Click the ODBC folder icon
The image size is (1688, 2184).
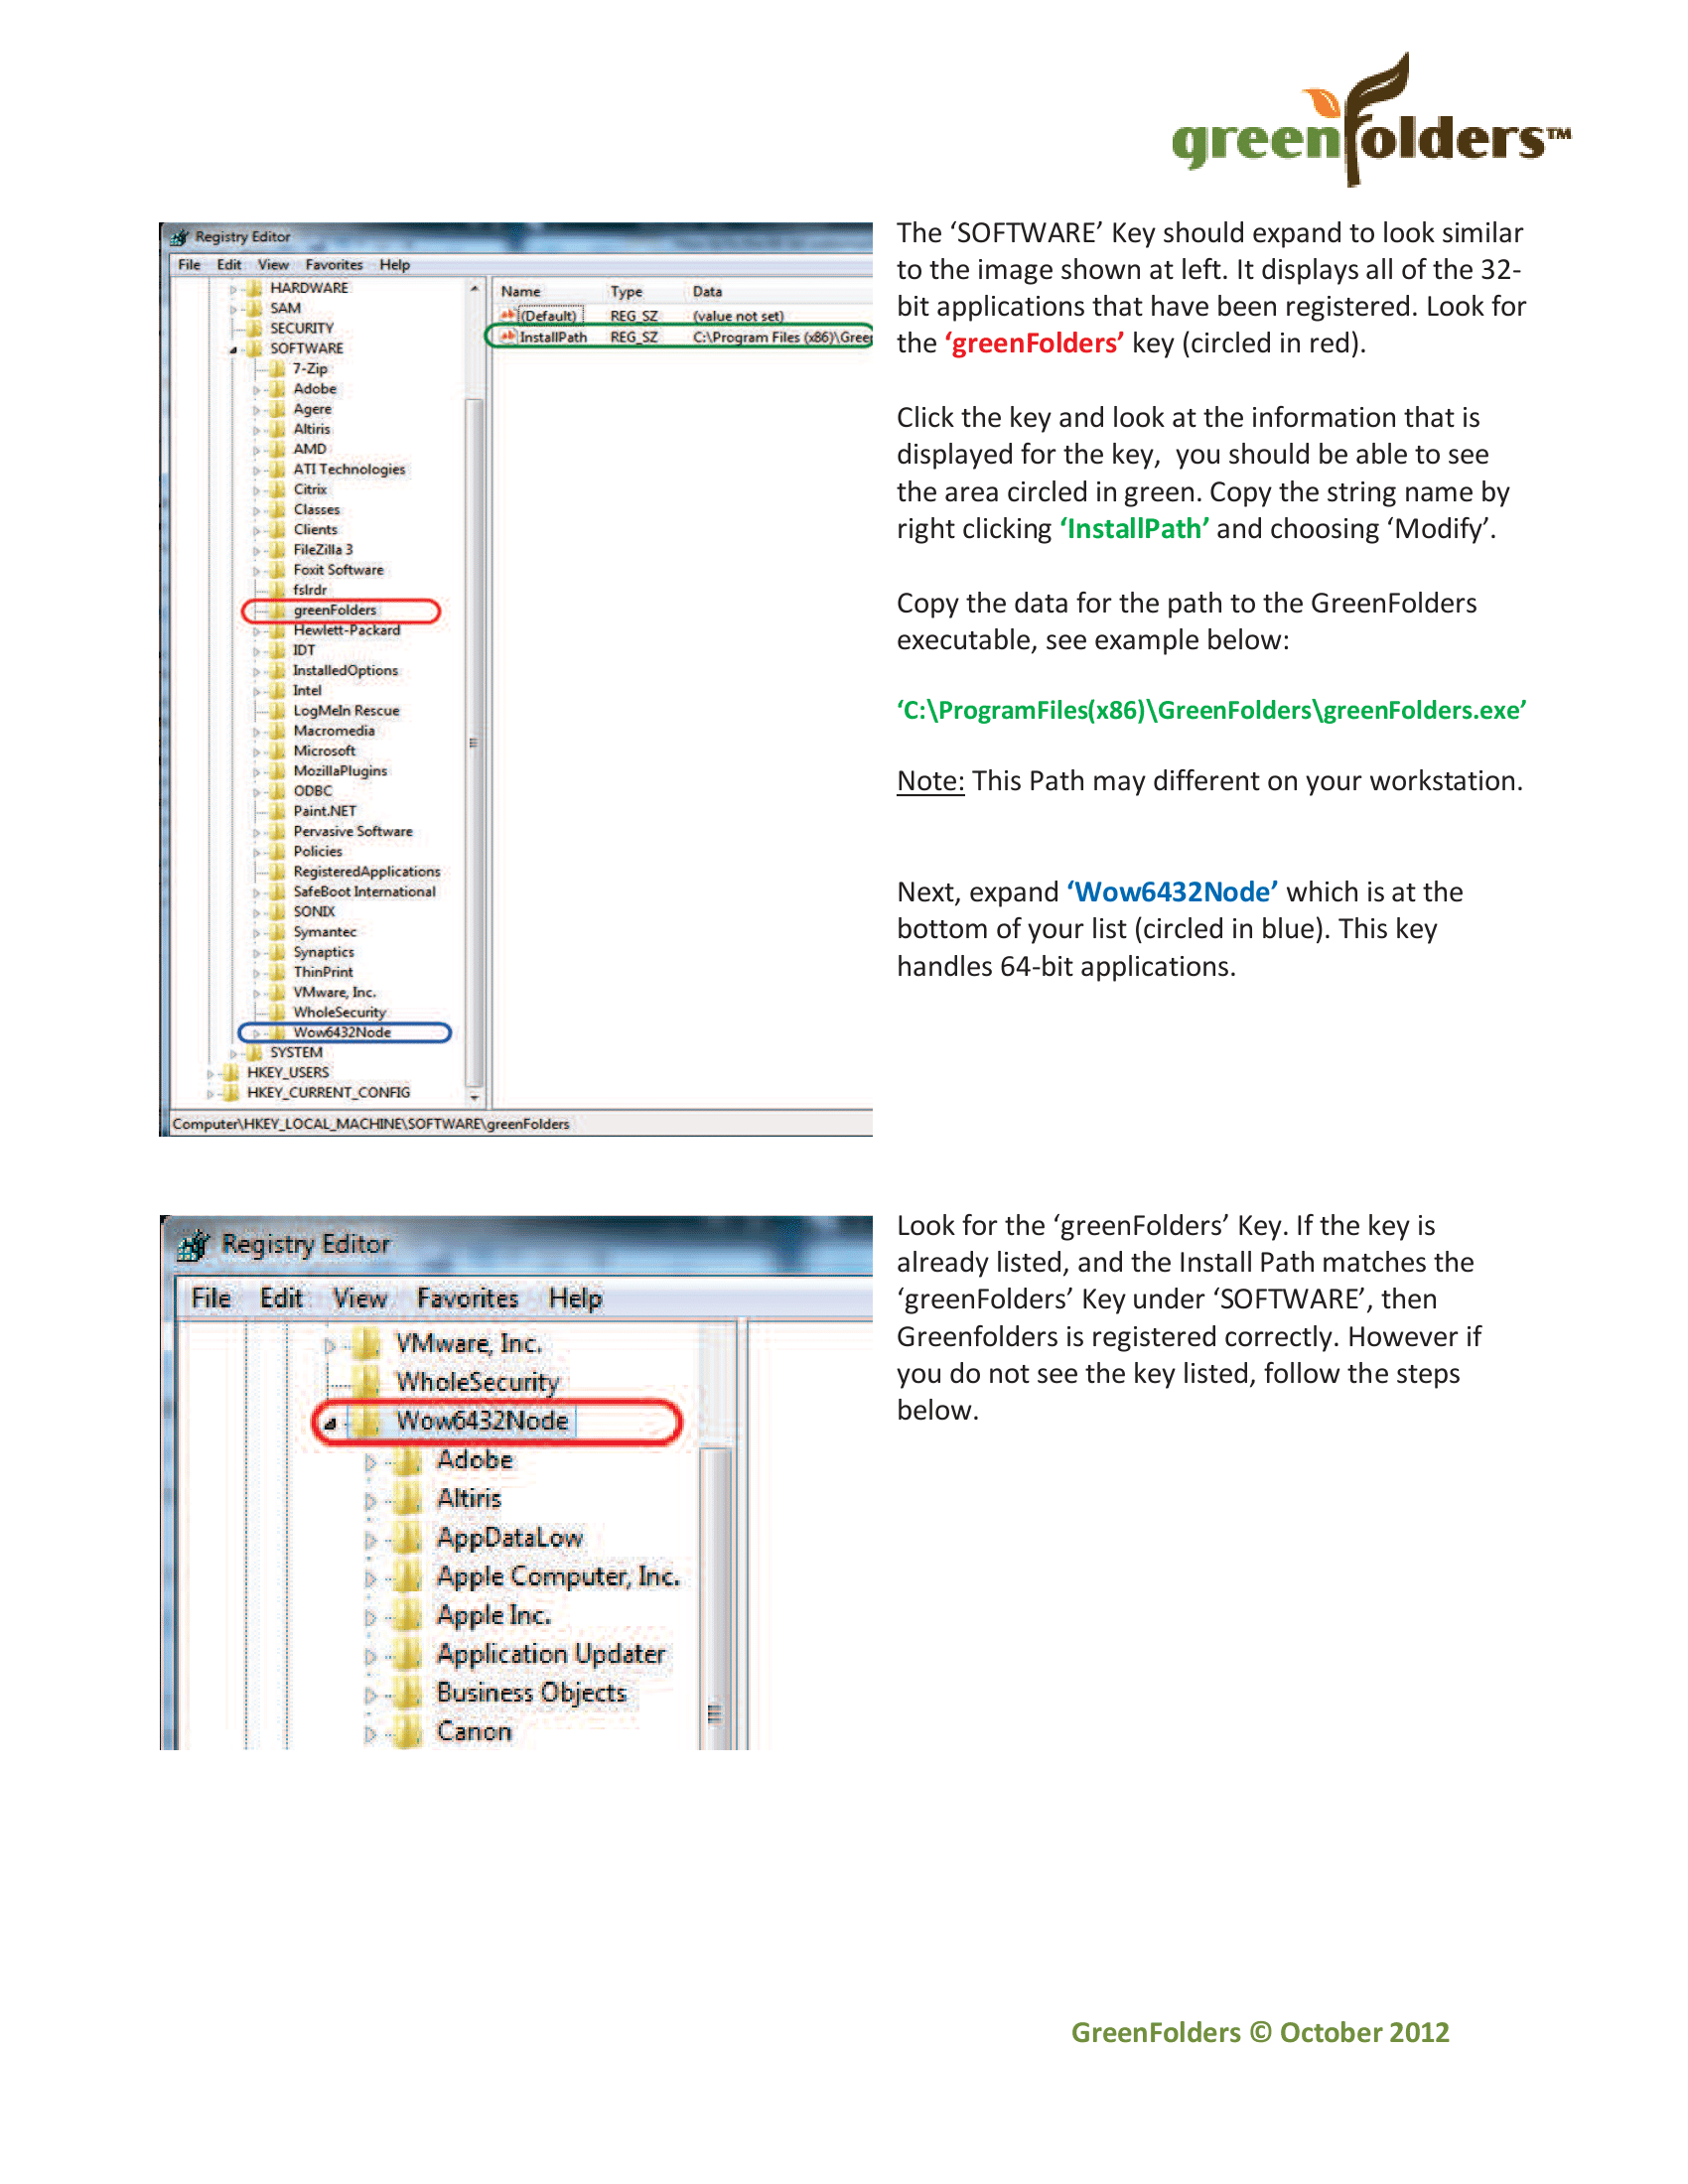coord(277,791)
